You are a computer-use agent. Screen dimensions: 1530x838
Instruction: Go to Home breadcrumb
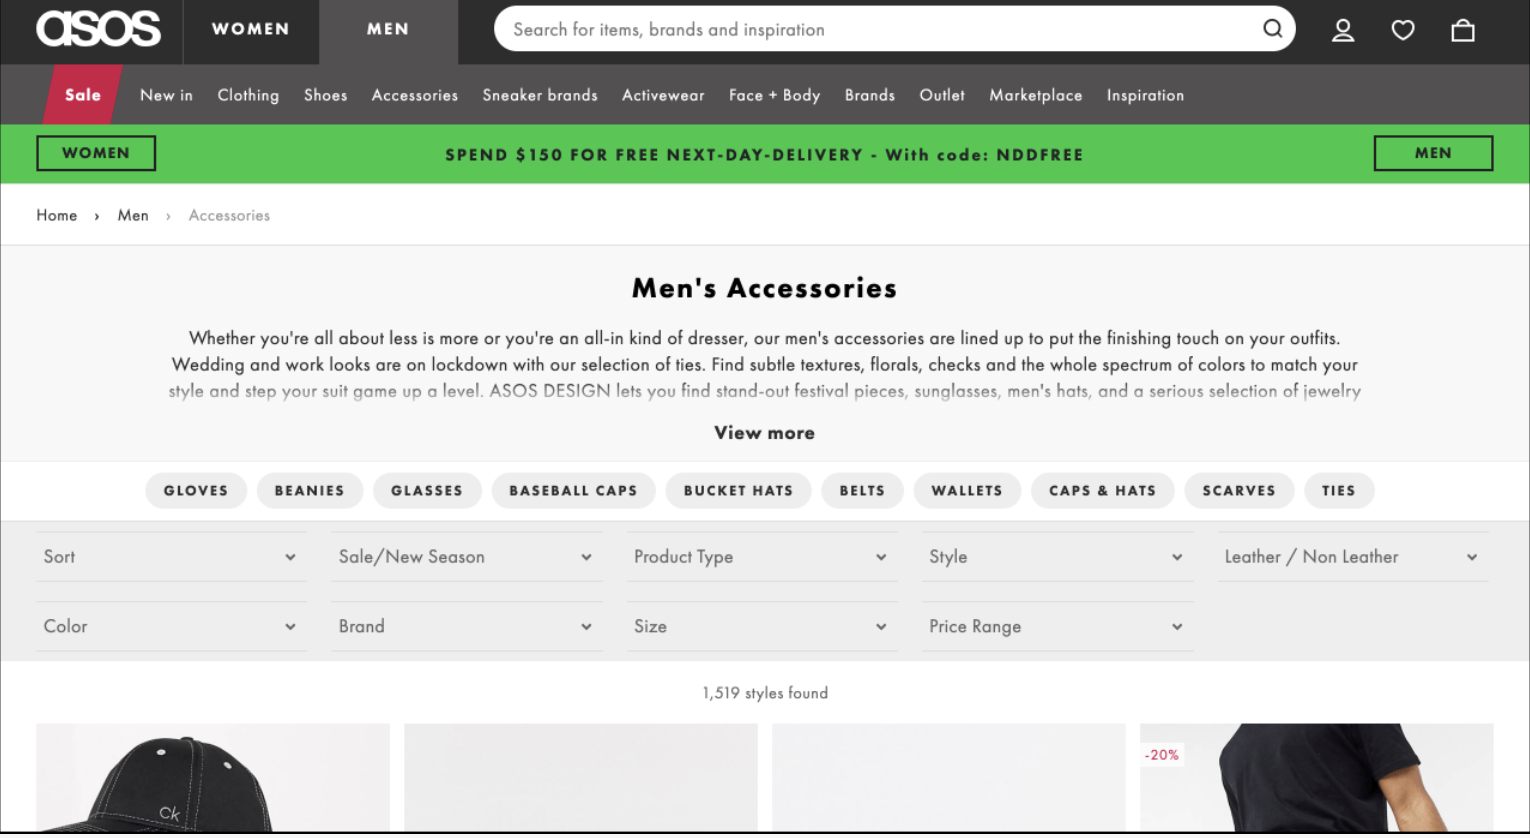tap(57, 215)
